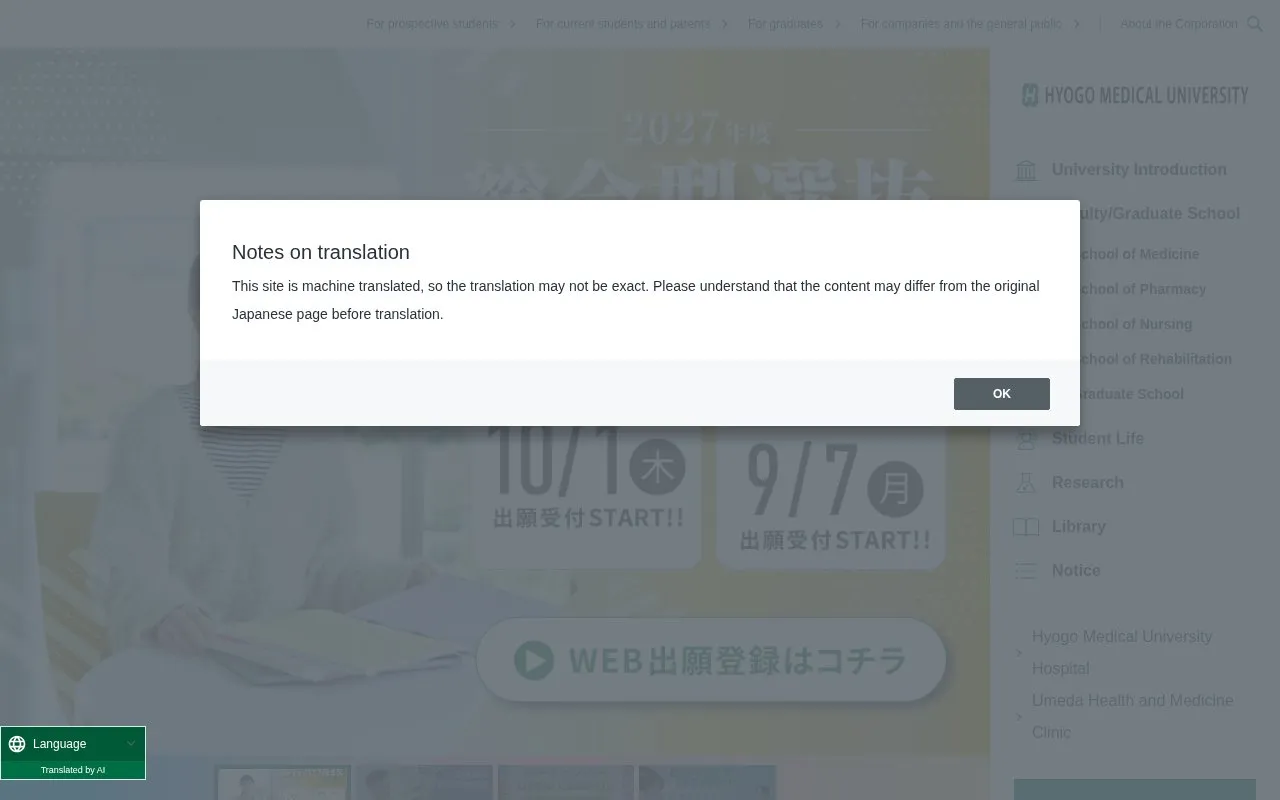Click OK in the translation notes dialog

tap(1001, 394)
